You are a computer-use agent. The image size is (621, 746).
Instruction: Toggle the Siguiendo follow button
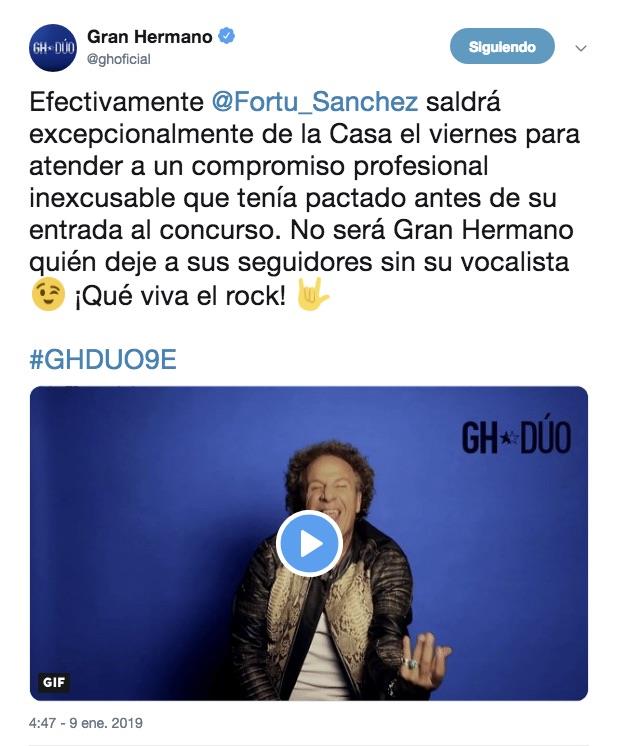[502, 46]
